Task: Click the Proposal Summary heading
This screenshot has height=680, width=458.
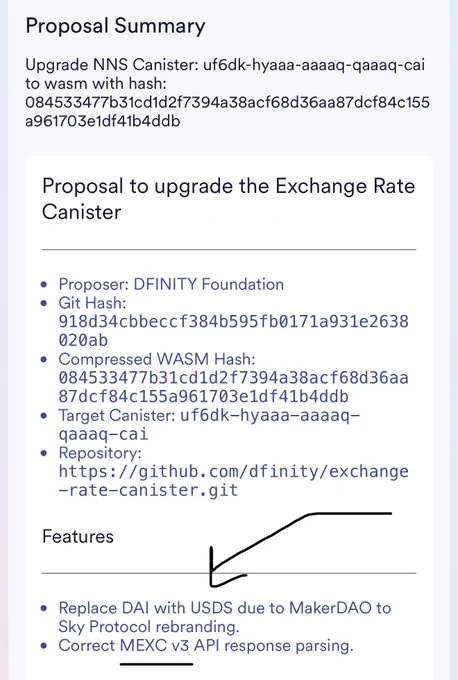Action: 115,26
